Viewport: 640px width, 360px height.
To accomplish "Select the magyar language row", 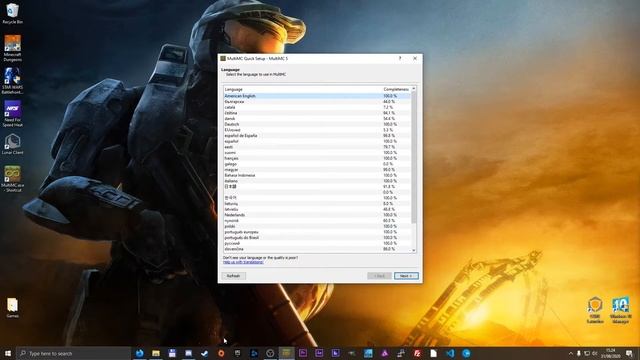I will click(317, 169).
